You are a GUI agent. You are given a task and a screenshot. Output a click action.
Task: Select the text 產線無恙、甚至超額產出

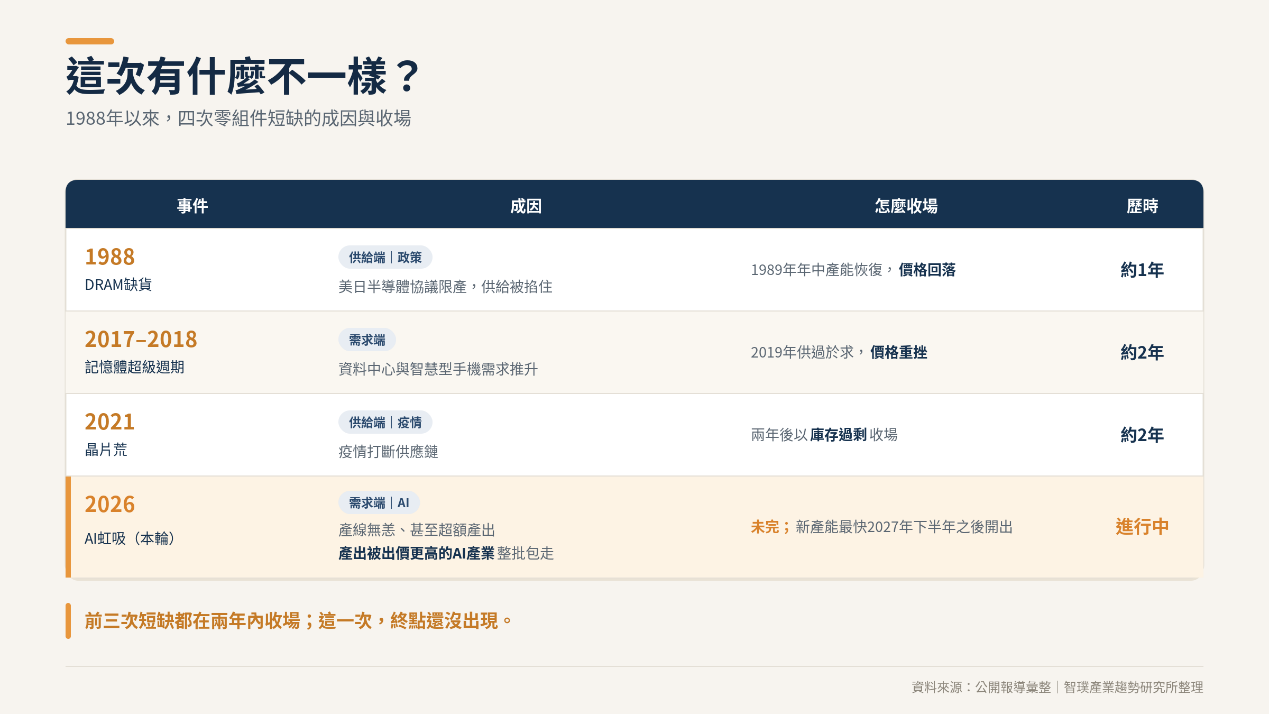pyautogui.click(x=417, y=530)
